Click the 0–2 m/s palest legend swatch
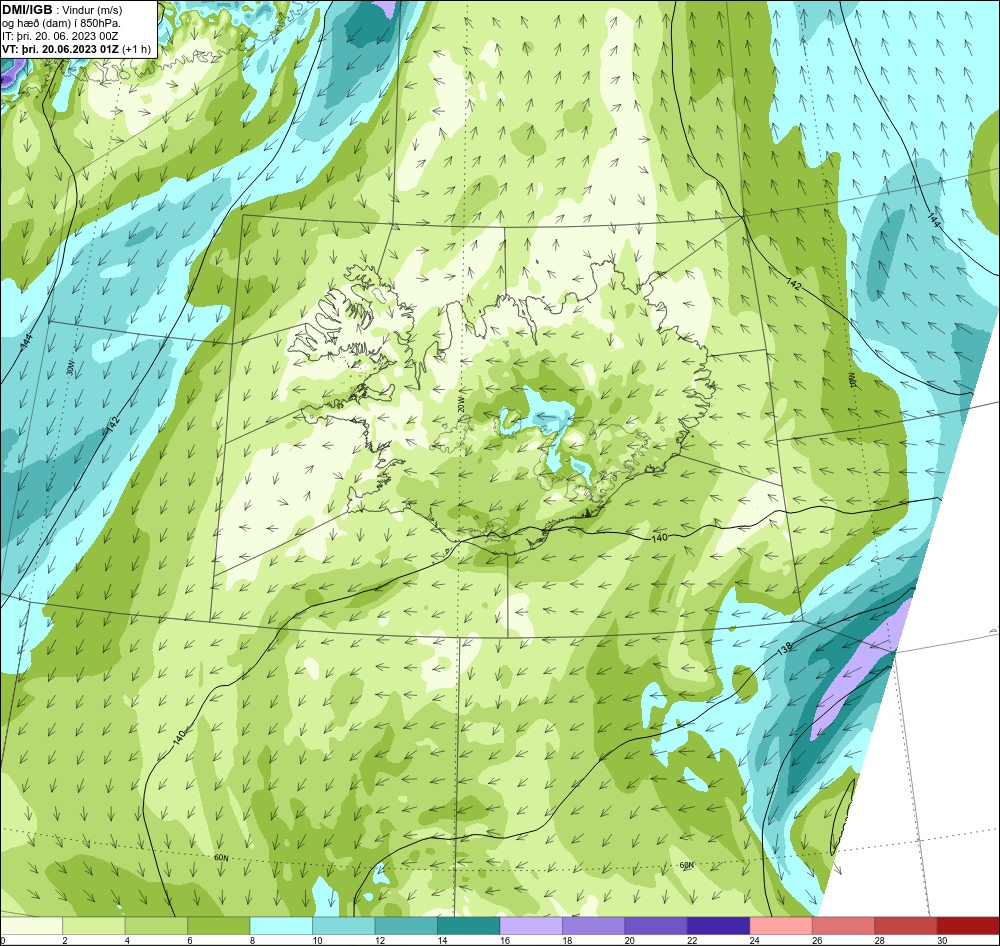 click(31, 926)
